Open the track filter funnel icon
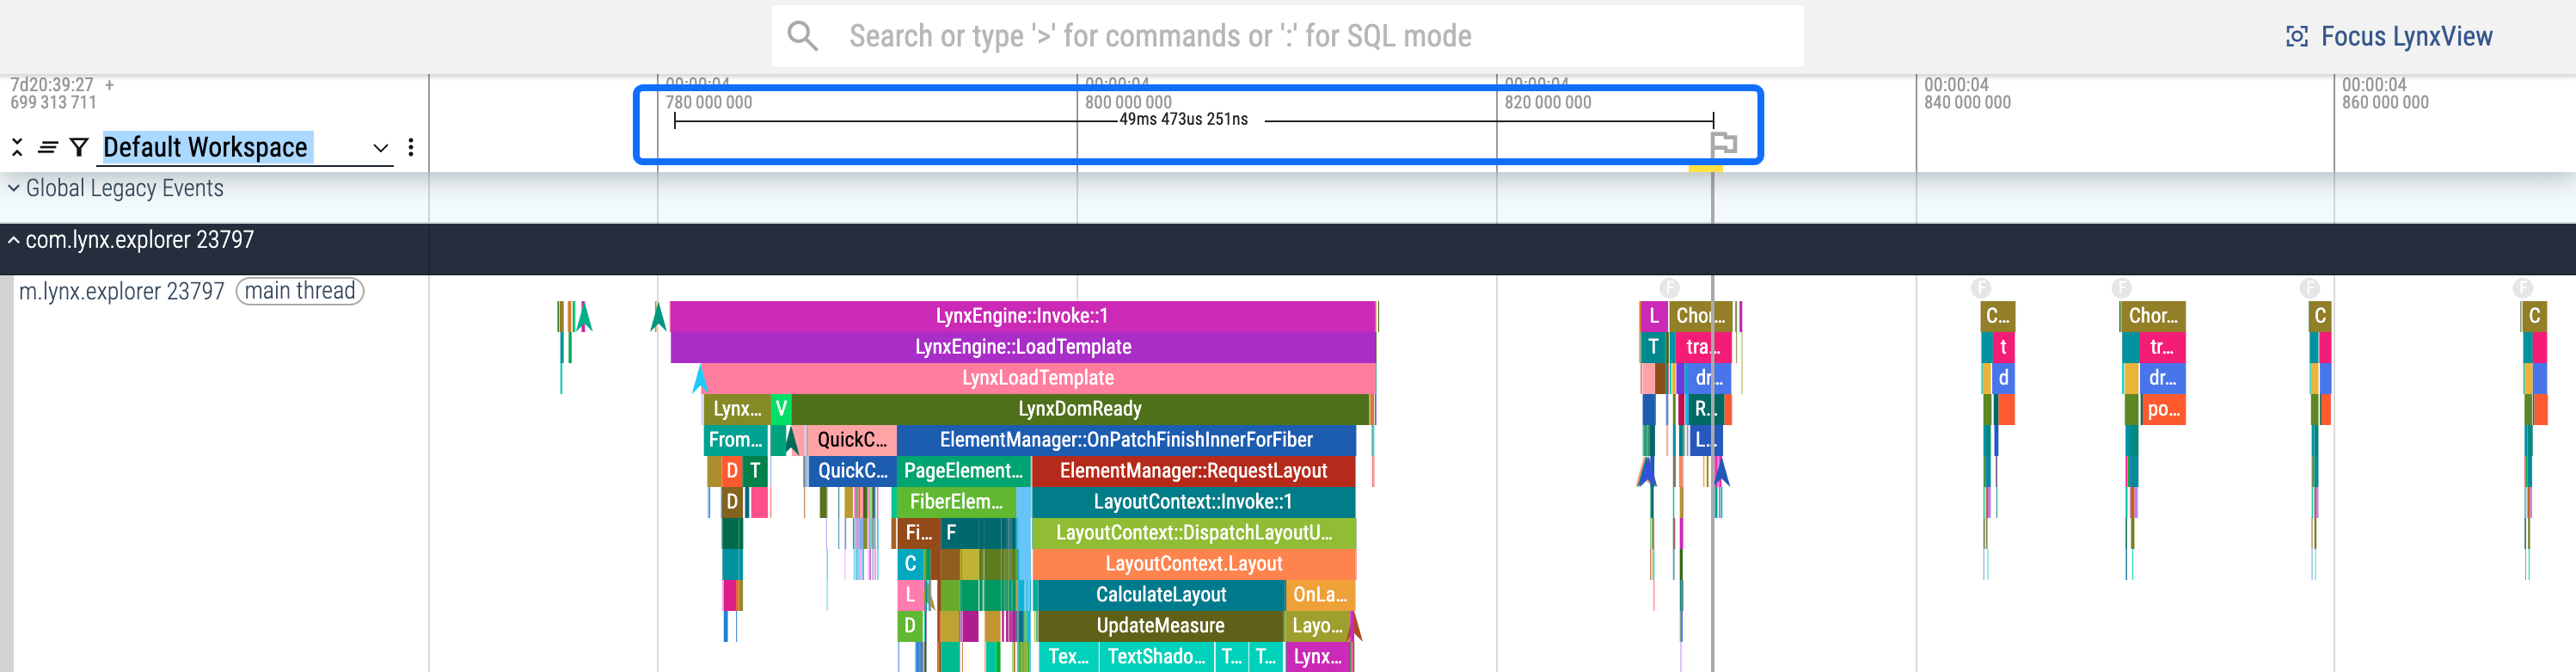 coord(79,148)
